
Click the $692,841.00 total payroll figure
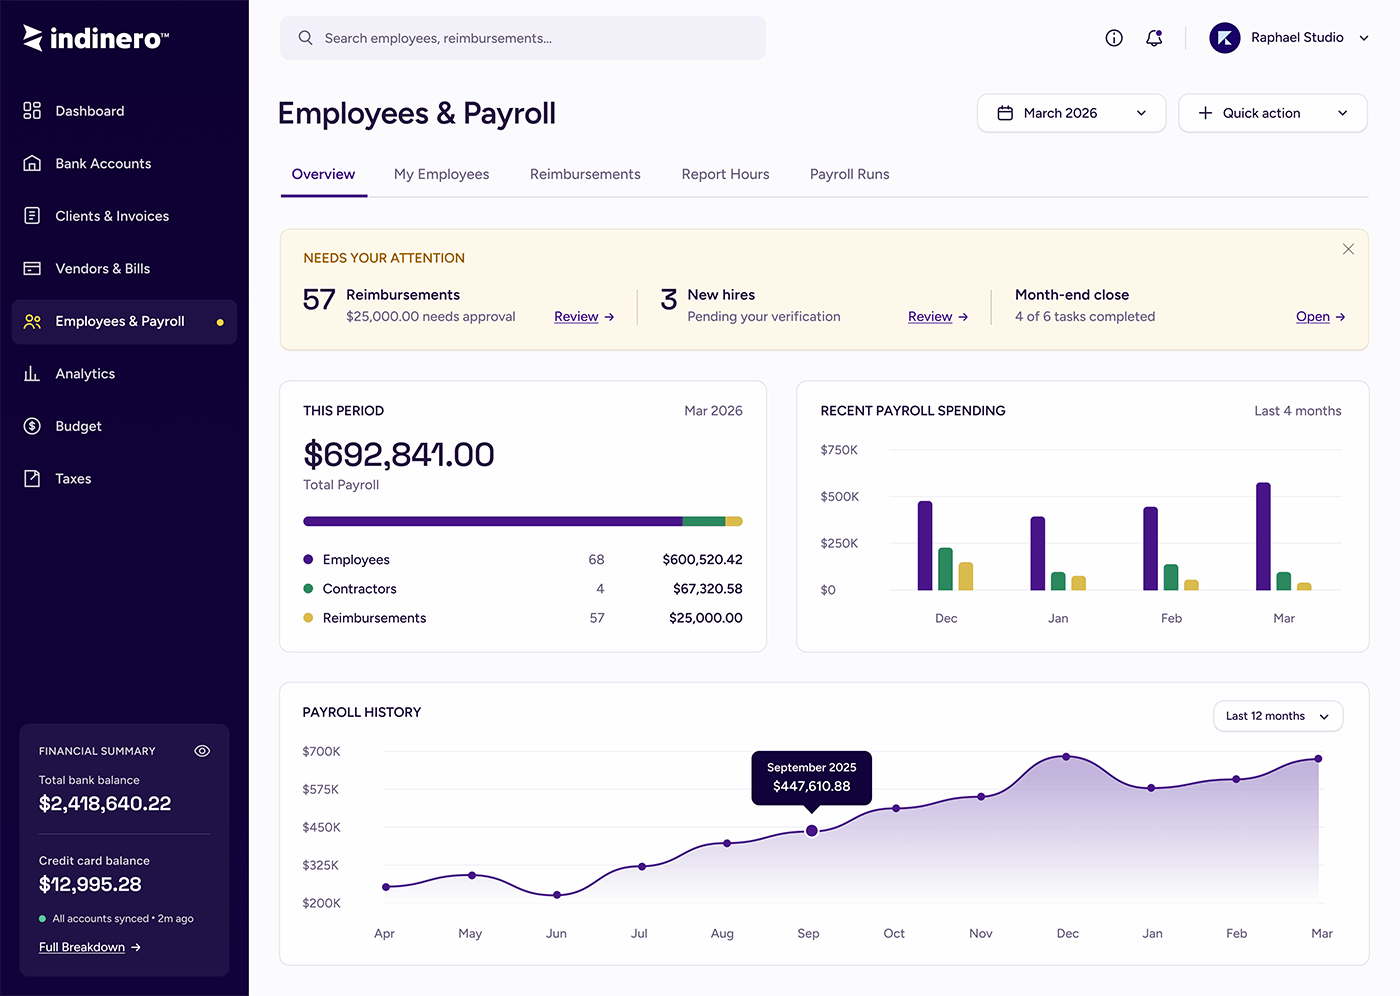399,455
